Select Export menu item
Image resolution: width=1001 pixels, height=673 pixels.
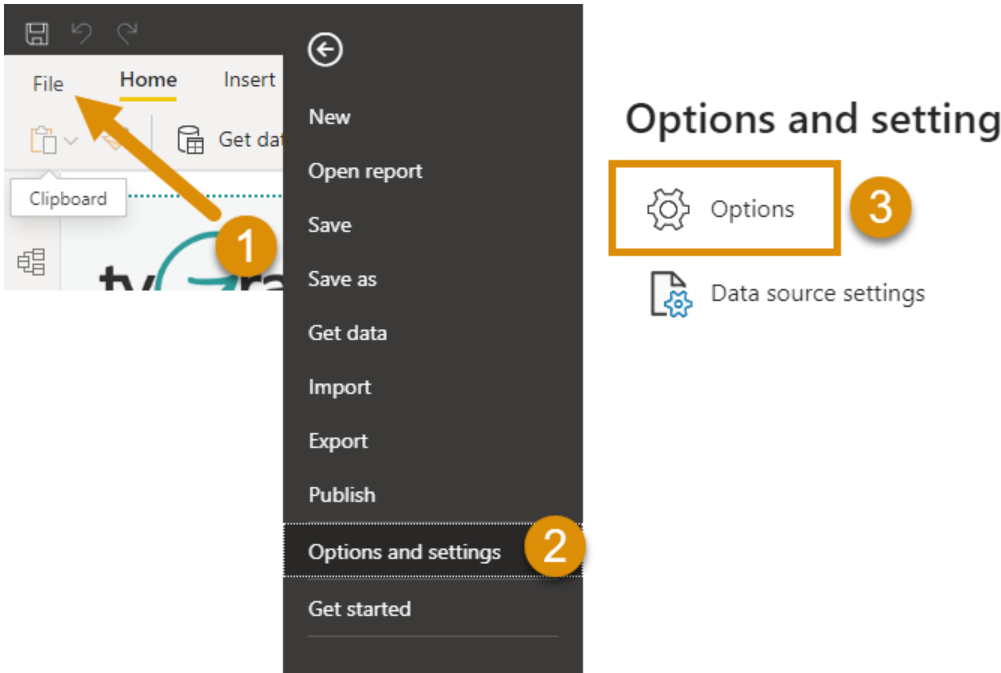tap(338, 441)
